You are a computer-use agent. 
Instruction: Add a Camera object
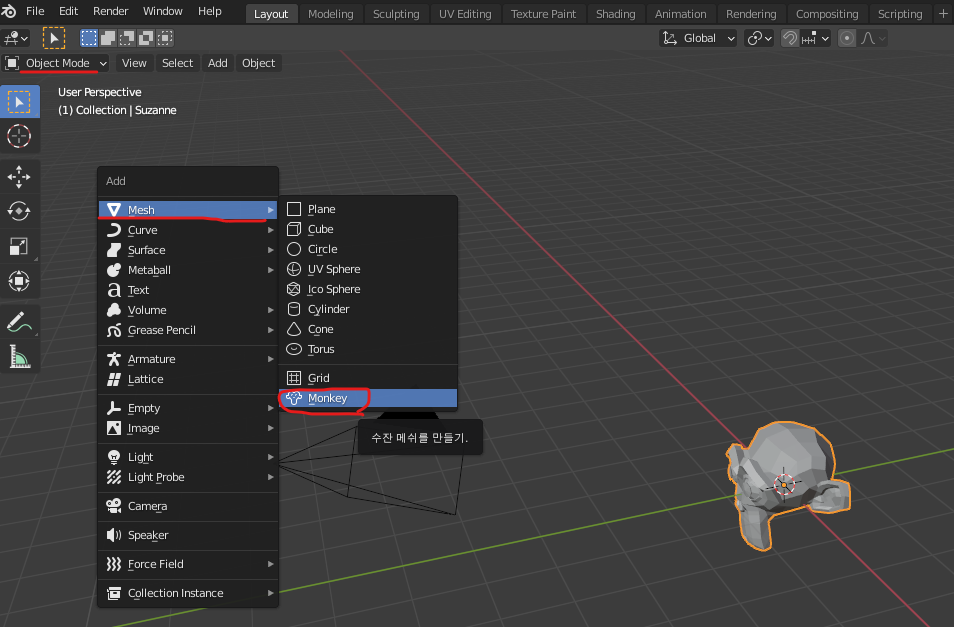[x=188, y=506]
